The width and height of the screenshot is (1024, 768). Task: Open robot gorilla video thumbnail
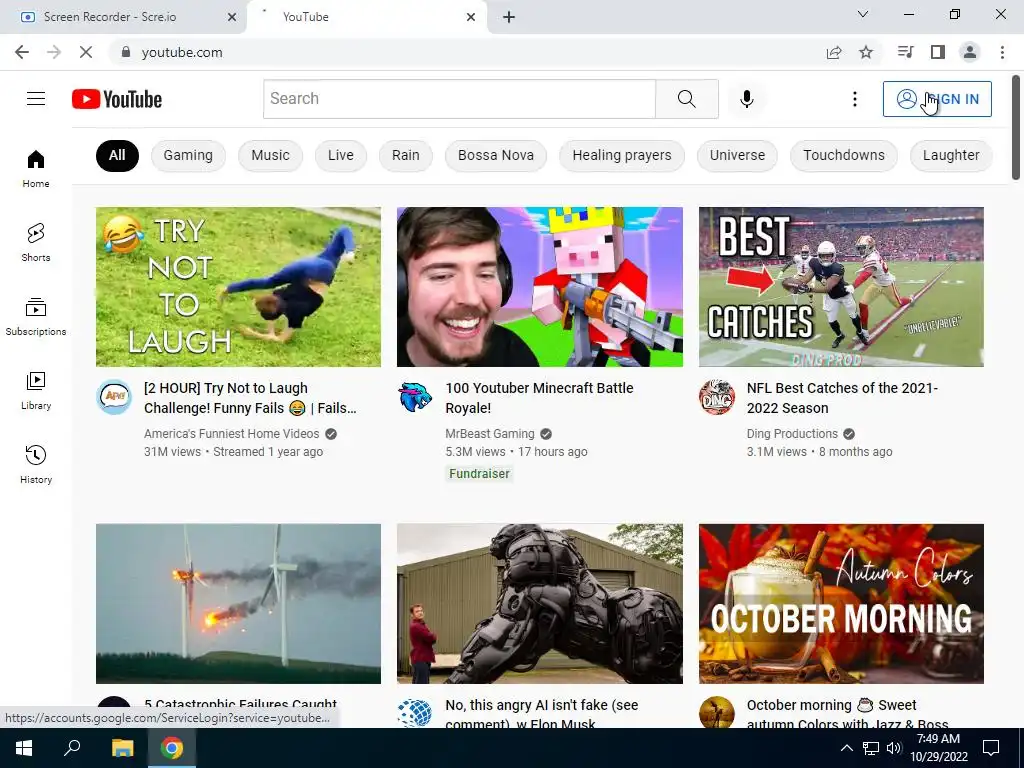point(540,603)
